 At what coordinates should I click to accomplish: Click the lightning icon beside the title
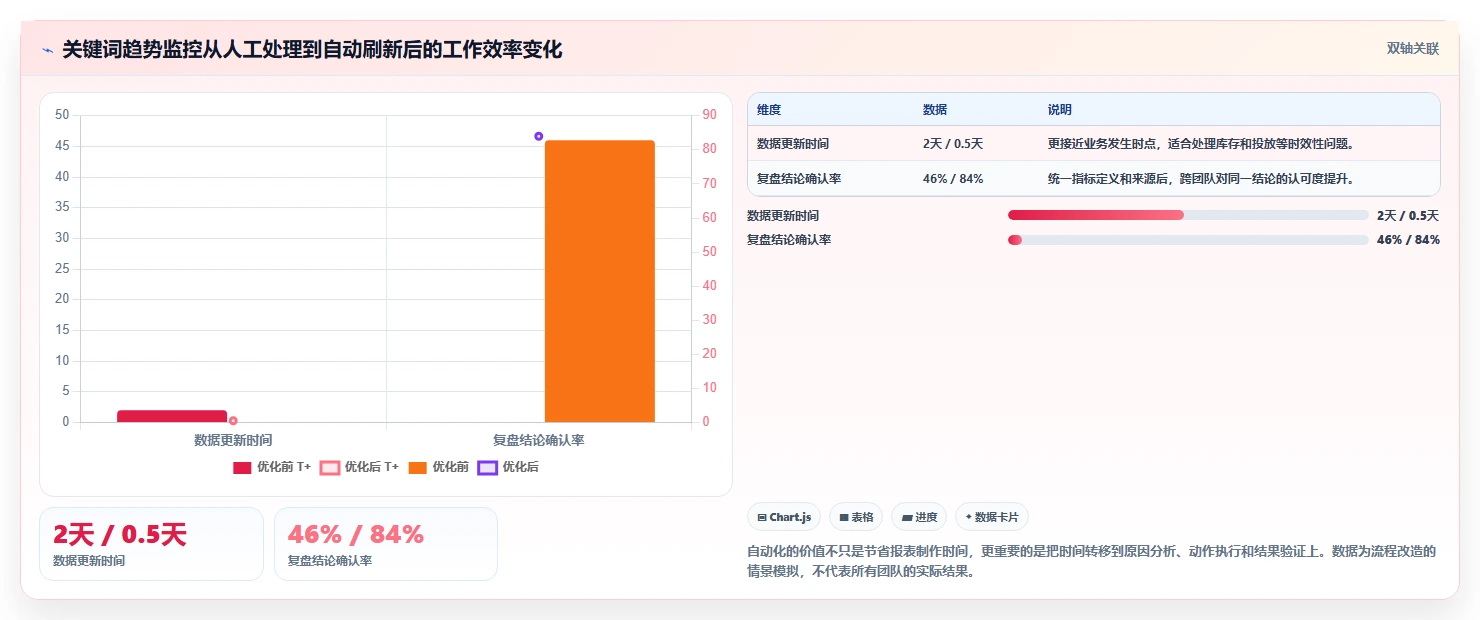[47, 50]
